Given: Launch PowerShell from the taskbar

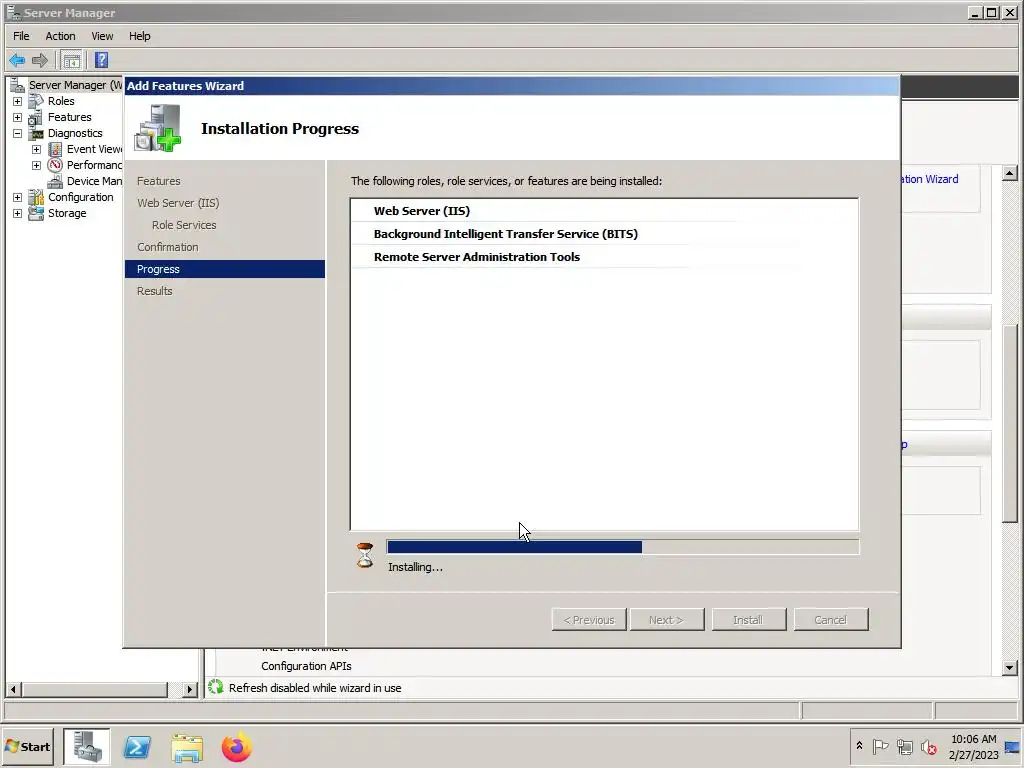Looking at the screenshot, I should [x=137, y=747].
